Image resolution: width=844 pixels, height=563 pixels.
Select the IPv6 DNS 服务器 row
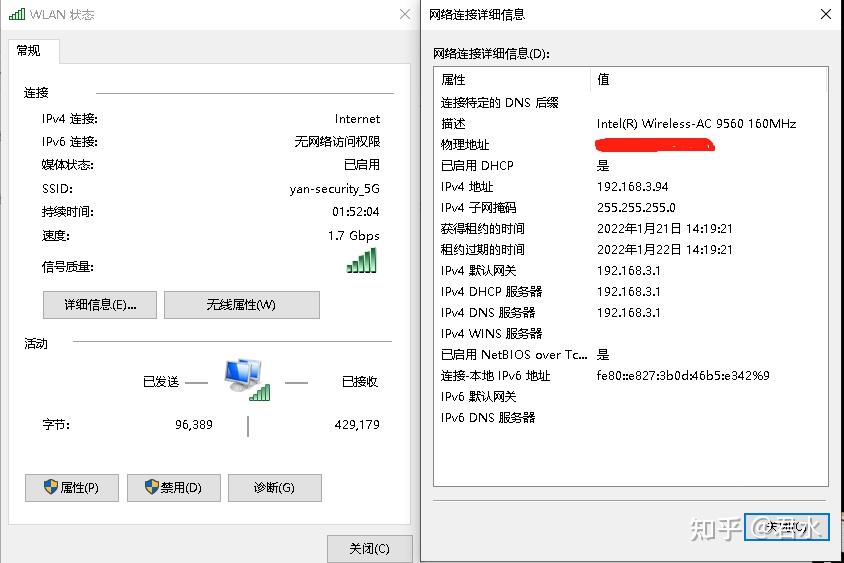tap(631, 418)
